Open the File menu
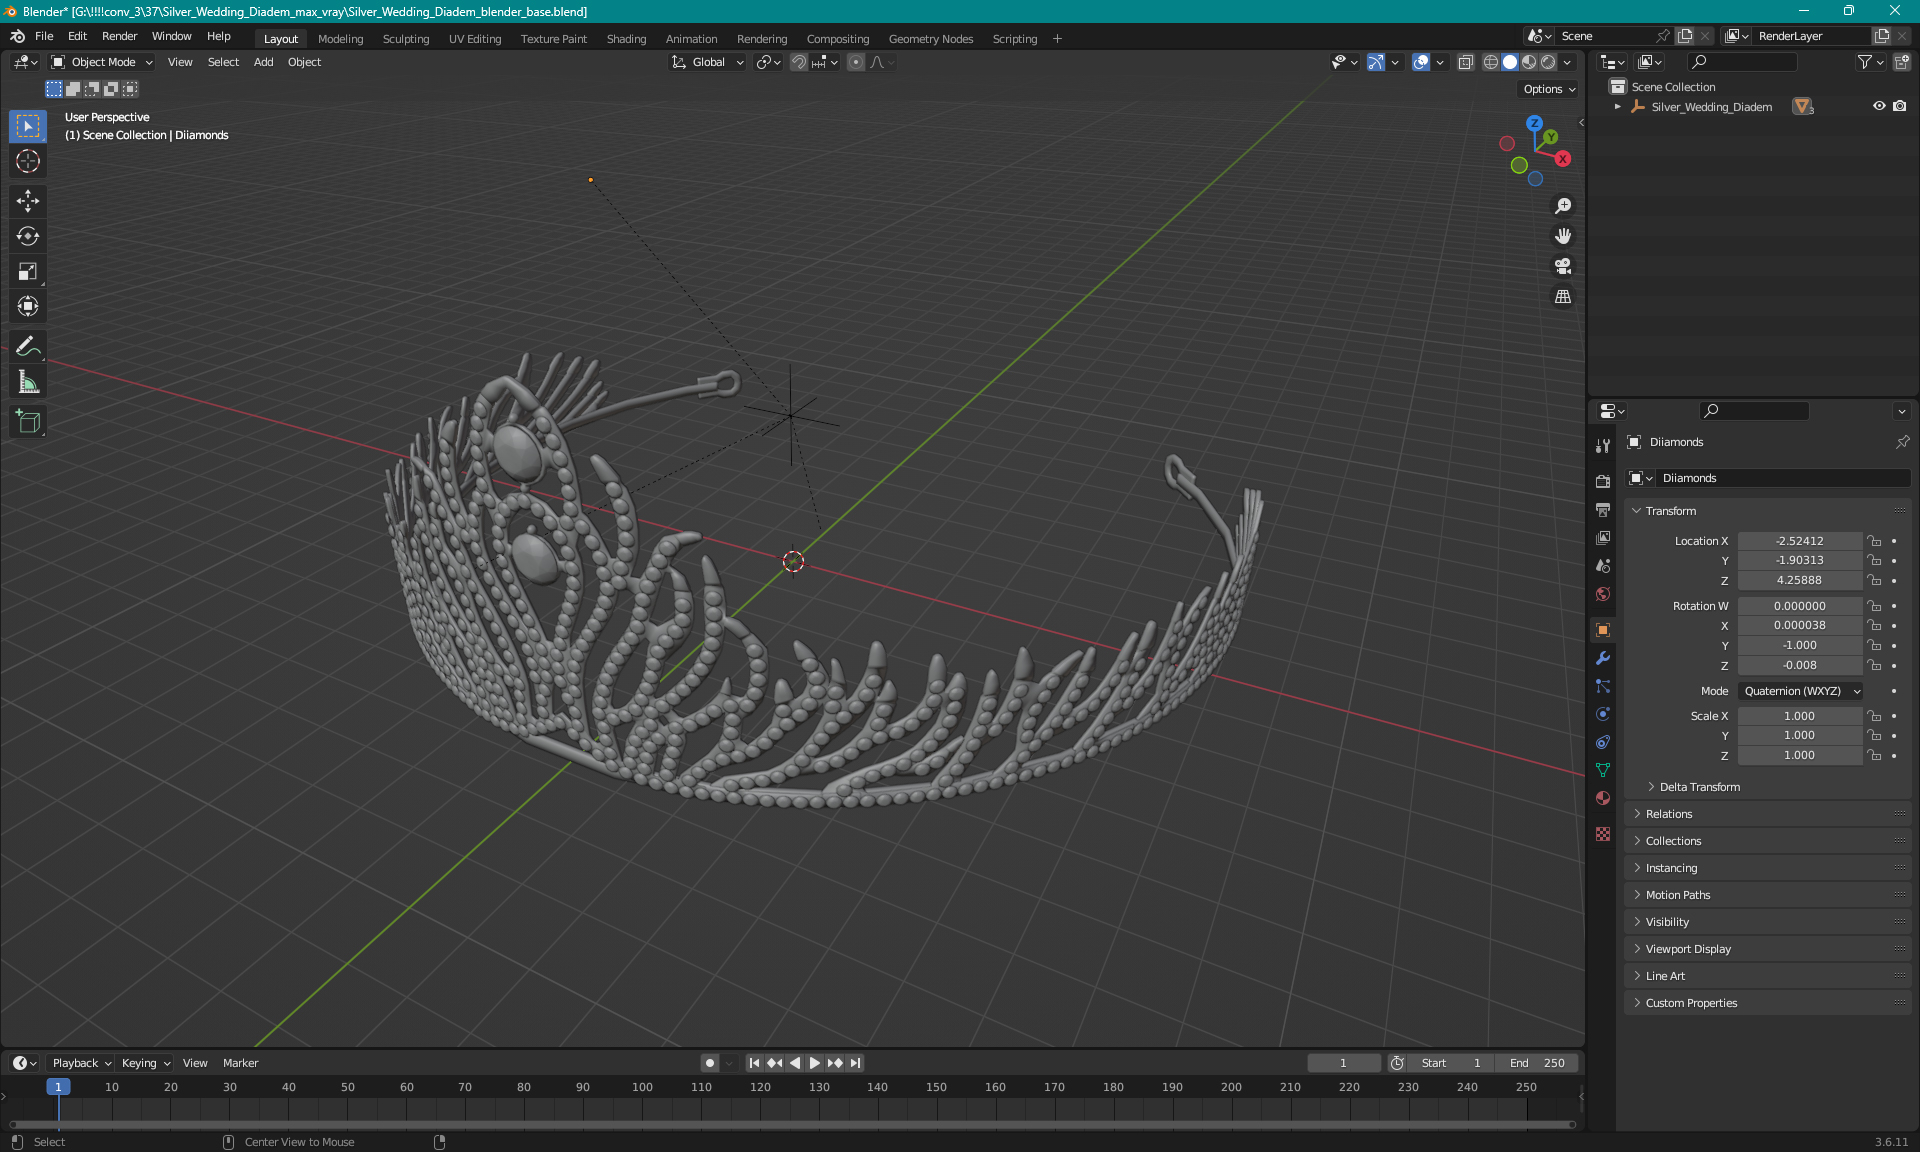Image resolution: width=1920 pixels, height=1152 pixels. (x=44, y=36)
